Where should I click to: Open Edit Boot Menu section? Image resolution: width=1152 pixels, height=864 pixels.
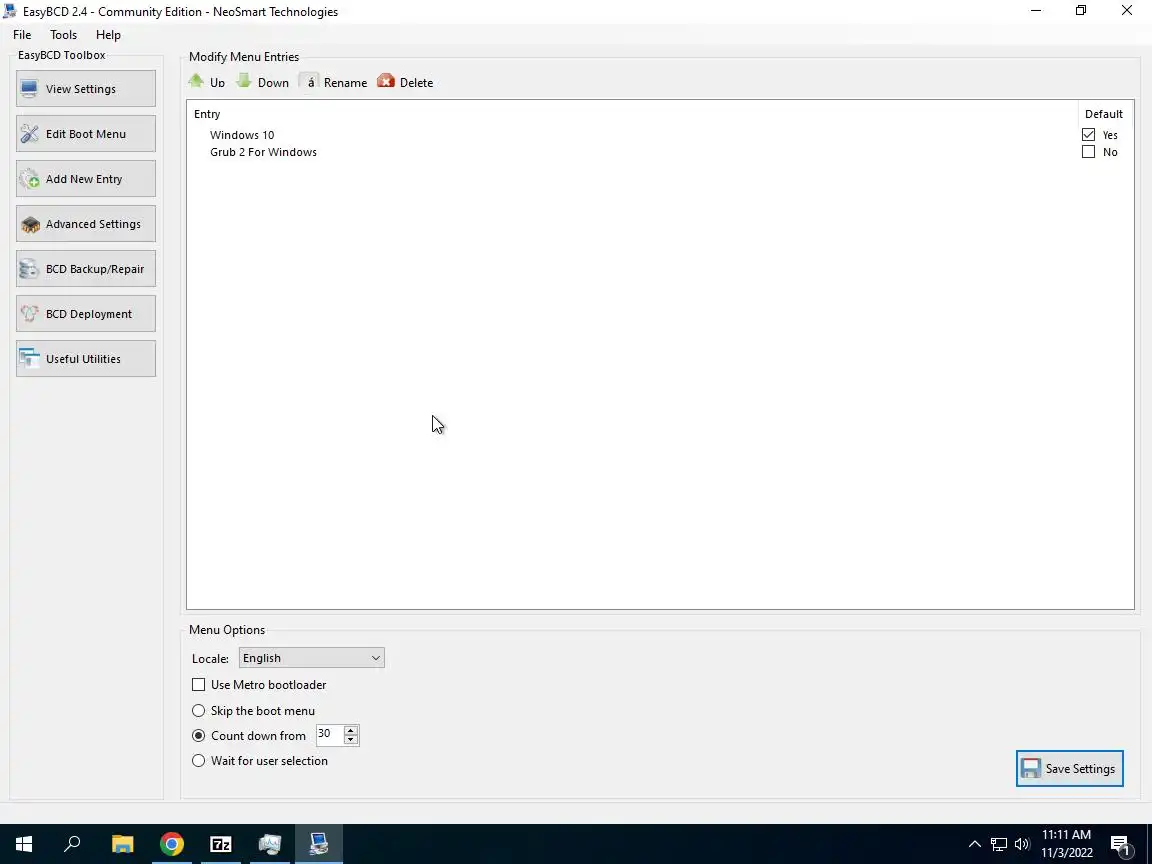point(85,134)
